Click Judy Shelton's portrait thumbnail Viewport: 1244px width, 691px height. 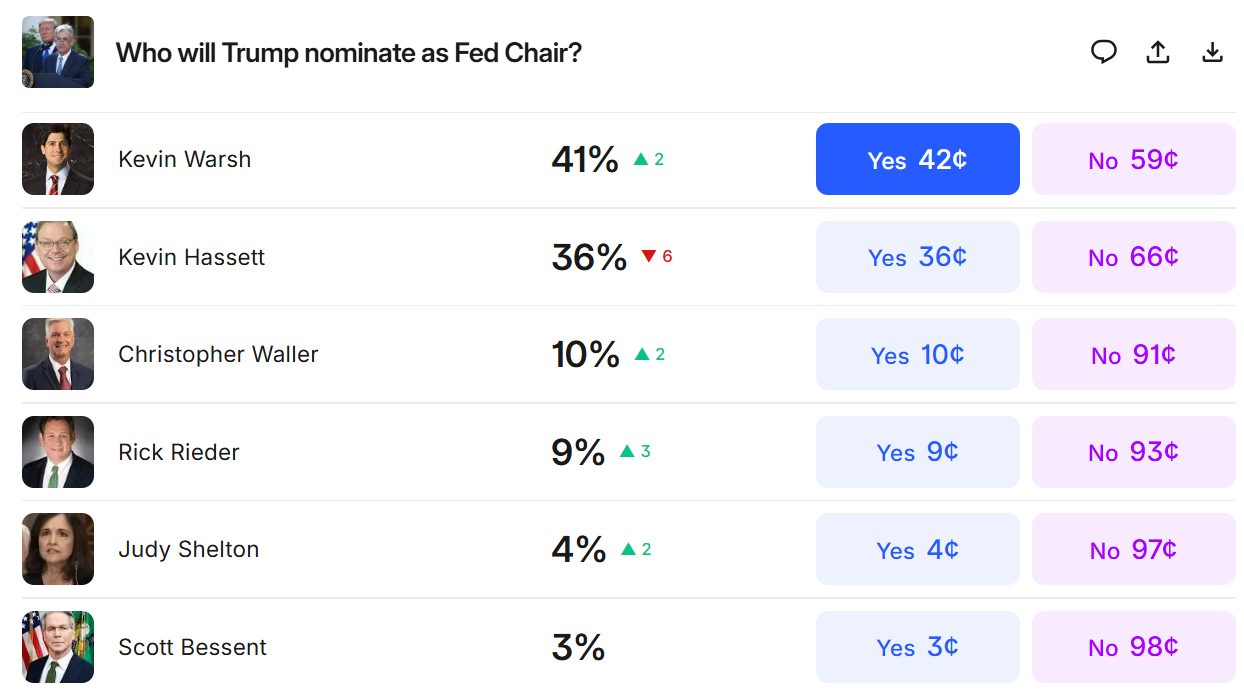click(x=57, y=548)
